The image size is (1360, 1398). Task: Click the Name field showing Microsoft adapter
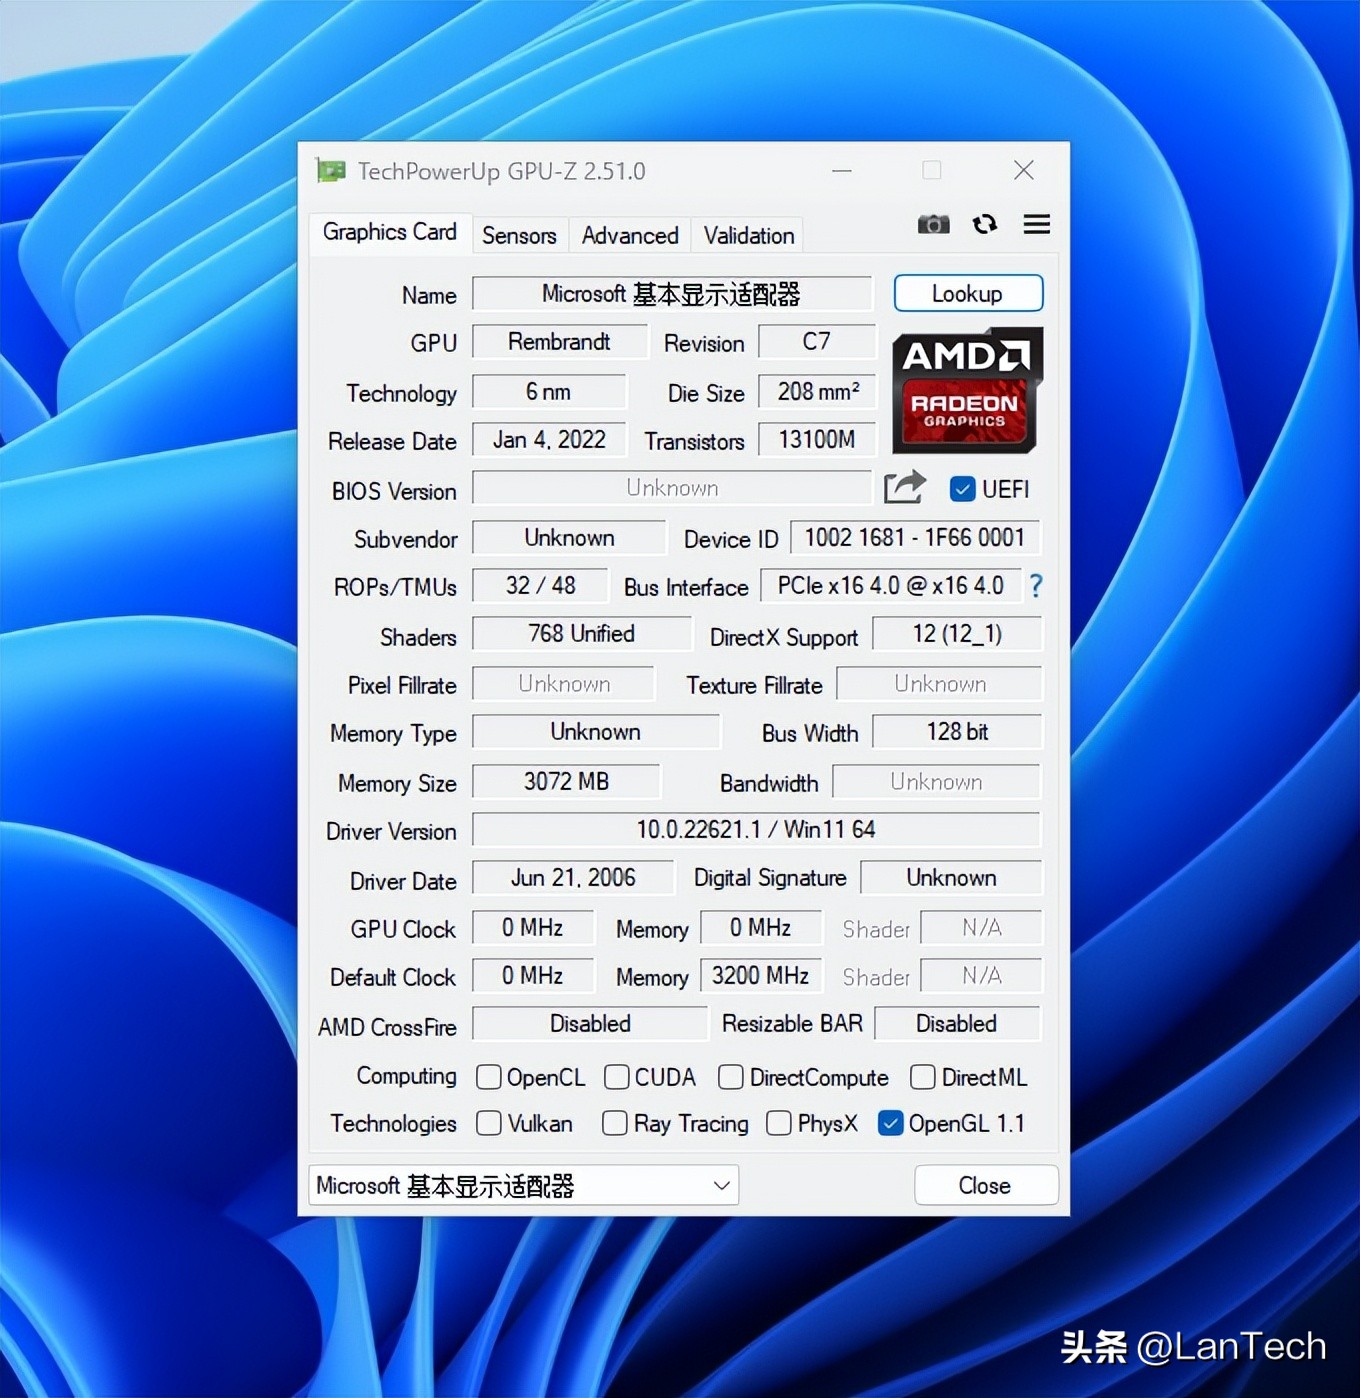pos(672,294)
